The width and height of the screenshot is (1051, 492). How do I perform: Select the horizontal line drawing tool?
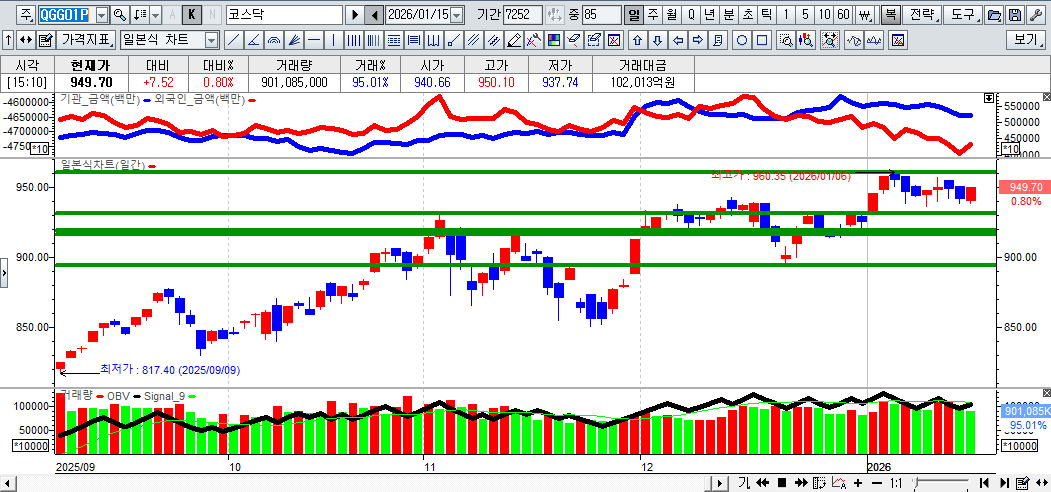tap(314, 41)
